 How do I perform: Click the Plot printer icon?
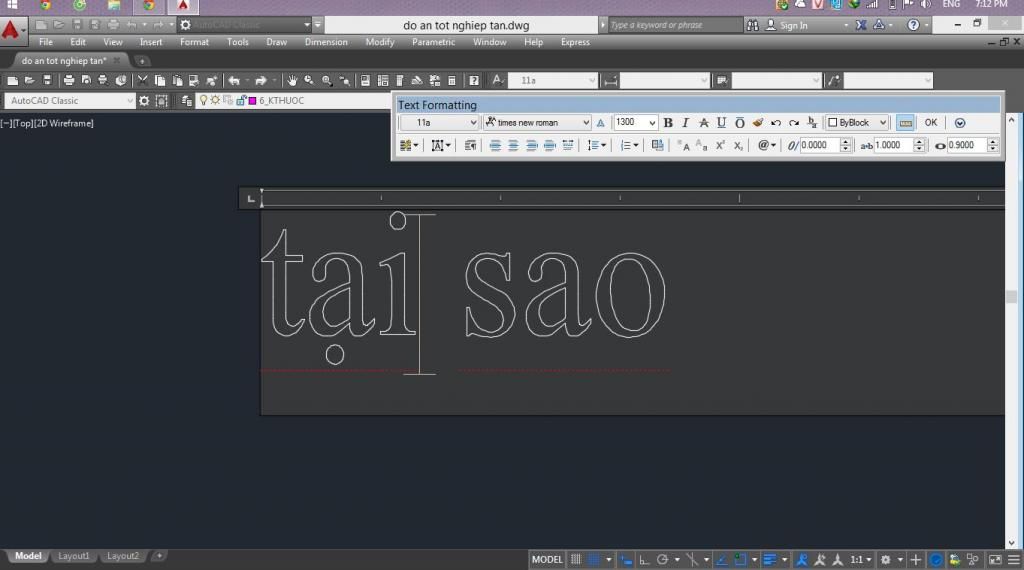69,80
